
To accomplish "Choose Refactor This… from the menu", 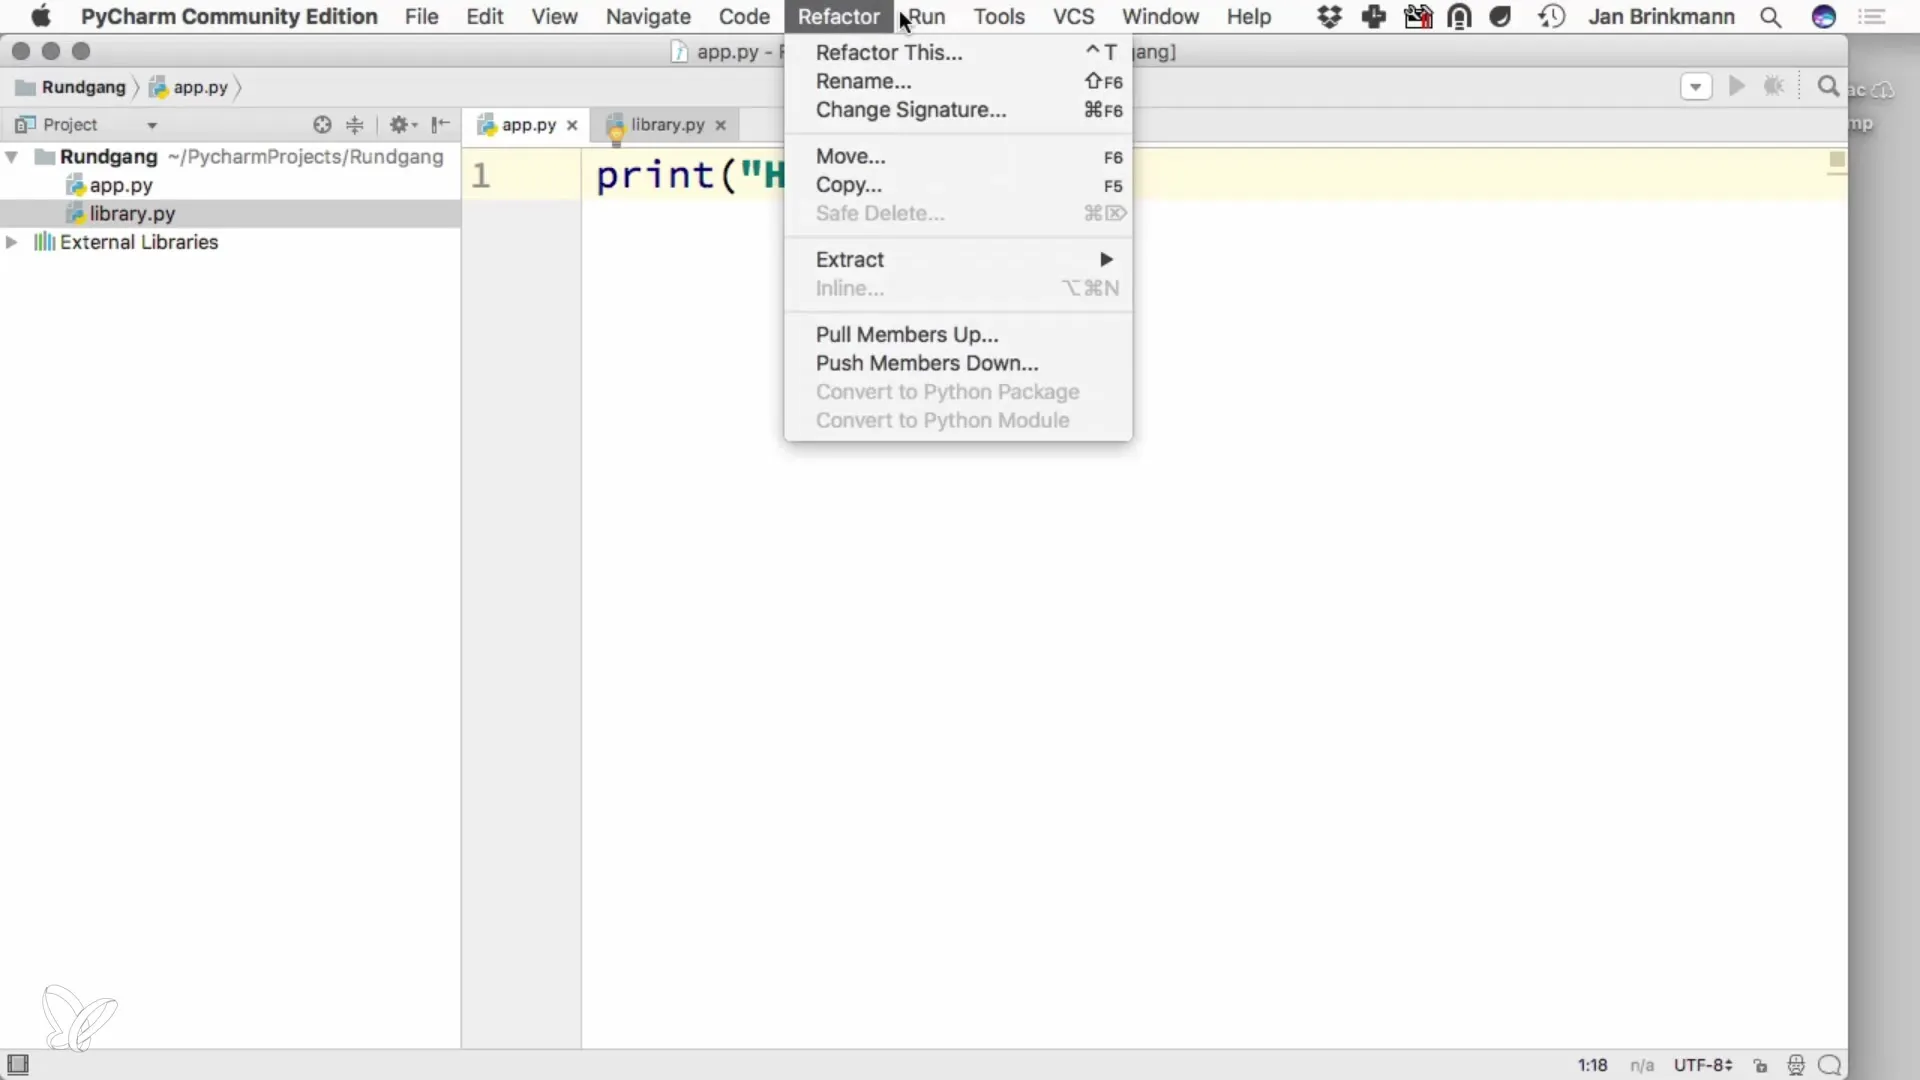I will 958,53.
